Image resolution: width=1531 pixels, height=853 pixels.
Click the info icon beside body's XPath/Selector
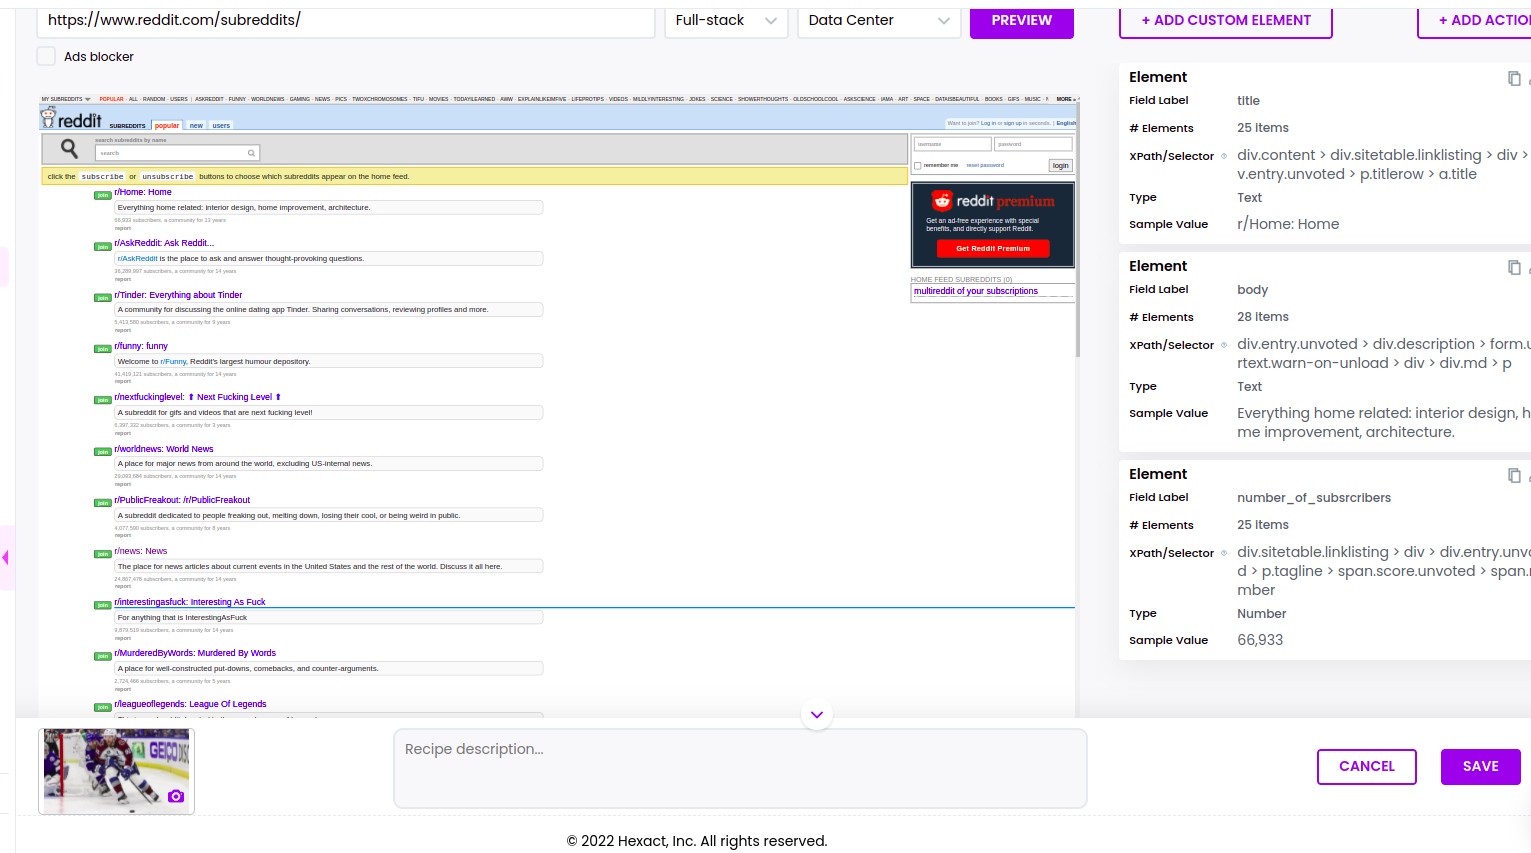[x=1224, y=345]
